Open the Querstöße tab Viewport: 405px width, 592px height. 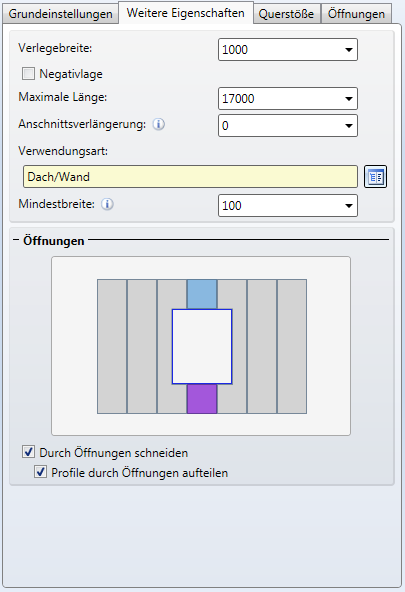pos(286,14)
